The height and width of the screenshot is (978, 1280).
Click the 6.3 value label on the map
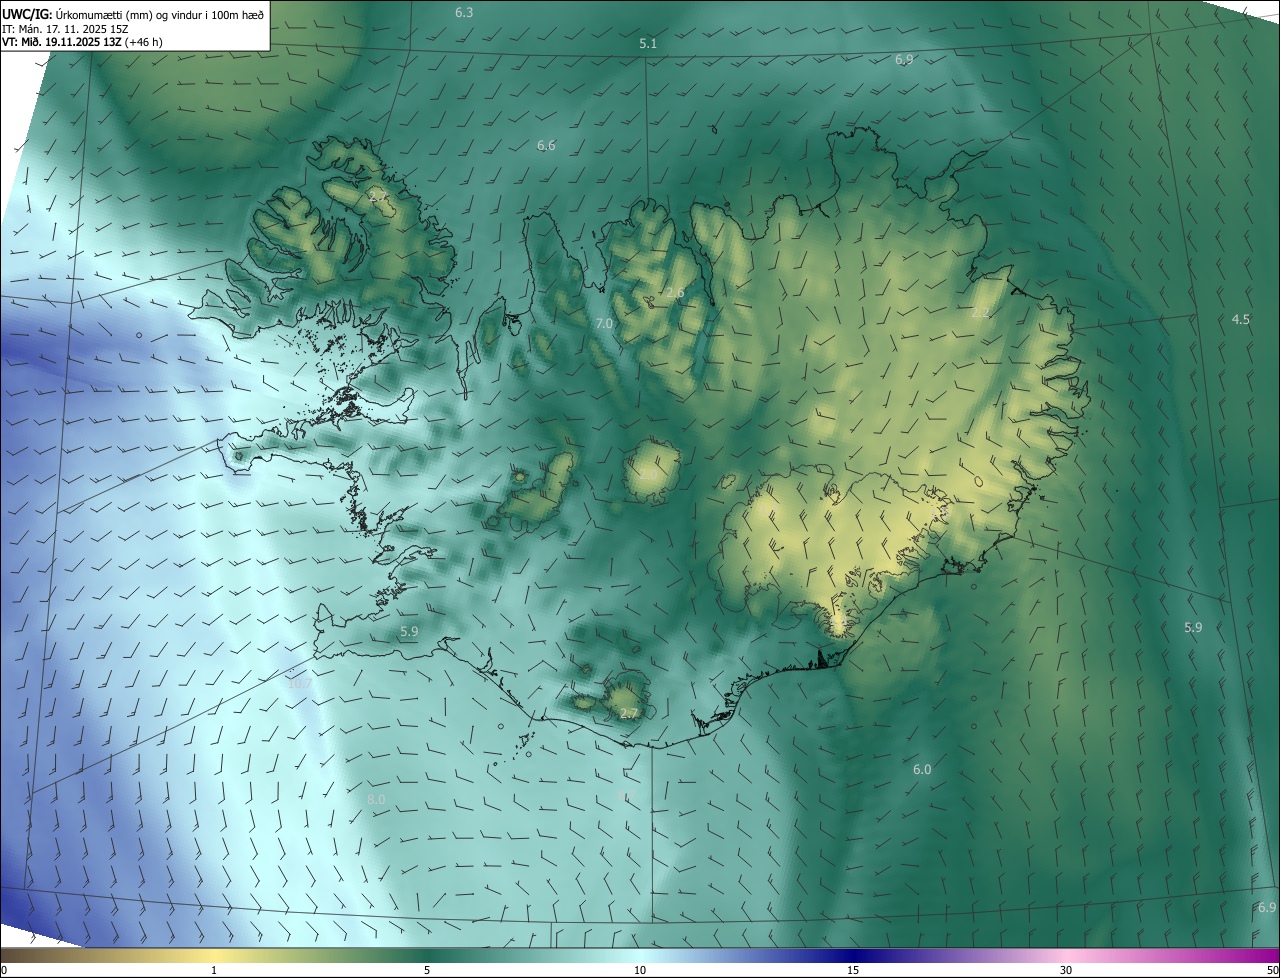click(464, 12)
